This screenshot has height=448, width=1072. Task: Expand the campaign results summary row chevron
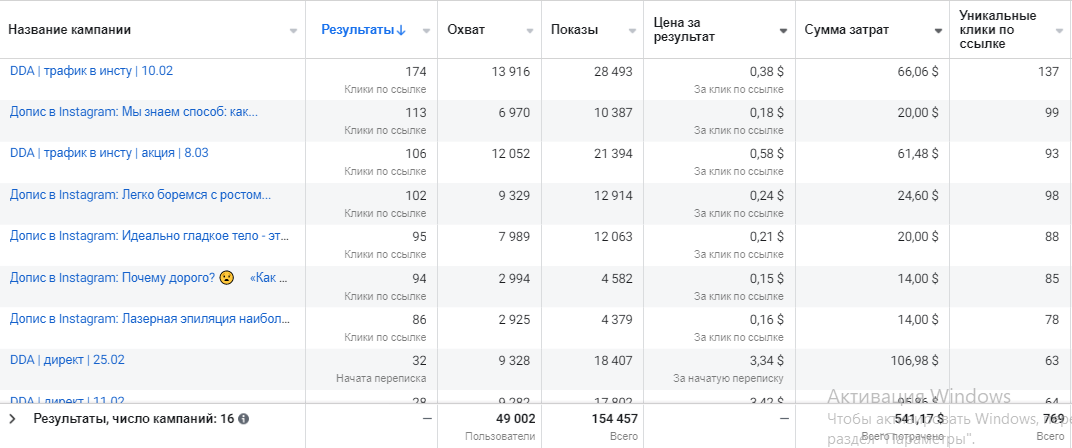[x=12, y=419]
